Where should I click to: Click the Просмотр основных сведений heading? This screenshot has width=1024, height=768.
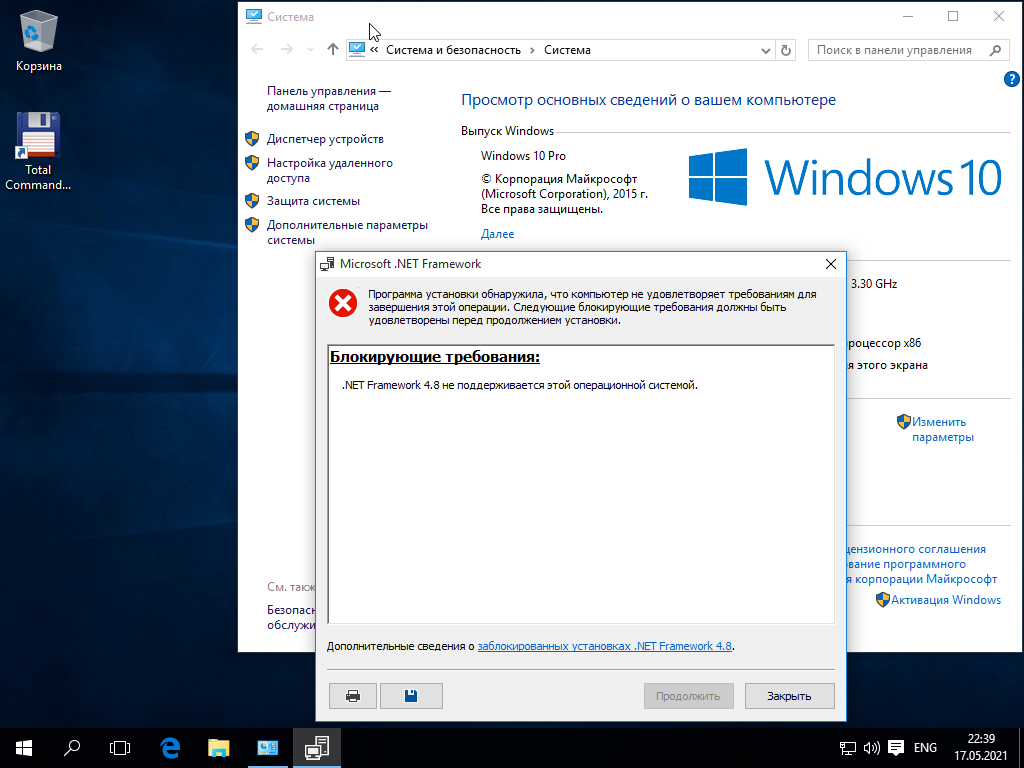click(x=648, y=100)
